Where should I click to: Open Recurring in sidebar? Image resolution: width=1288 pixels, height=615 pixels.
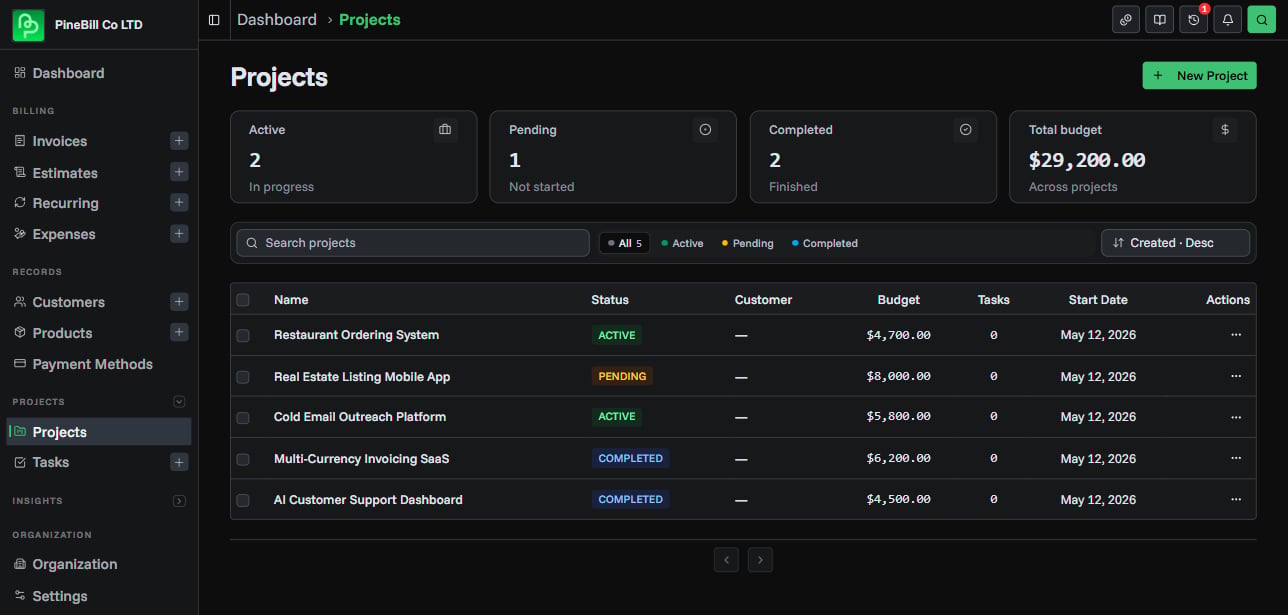pos(65,203)
